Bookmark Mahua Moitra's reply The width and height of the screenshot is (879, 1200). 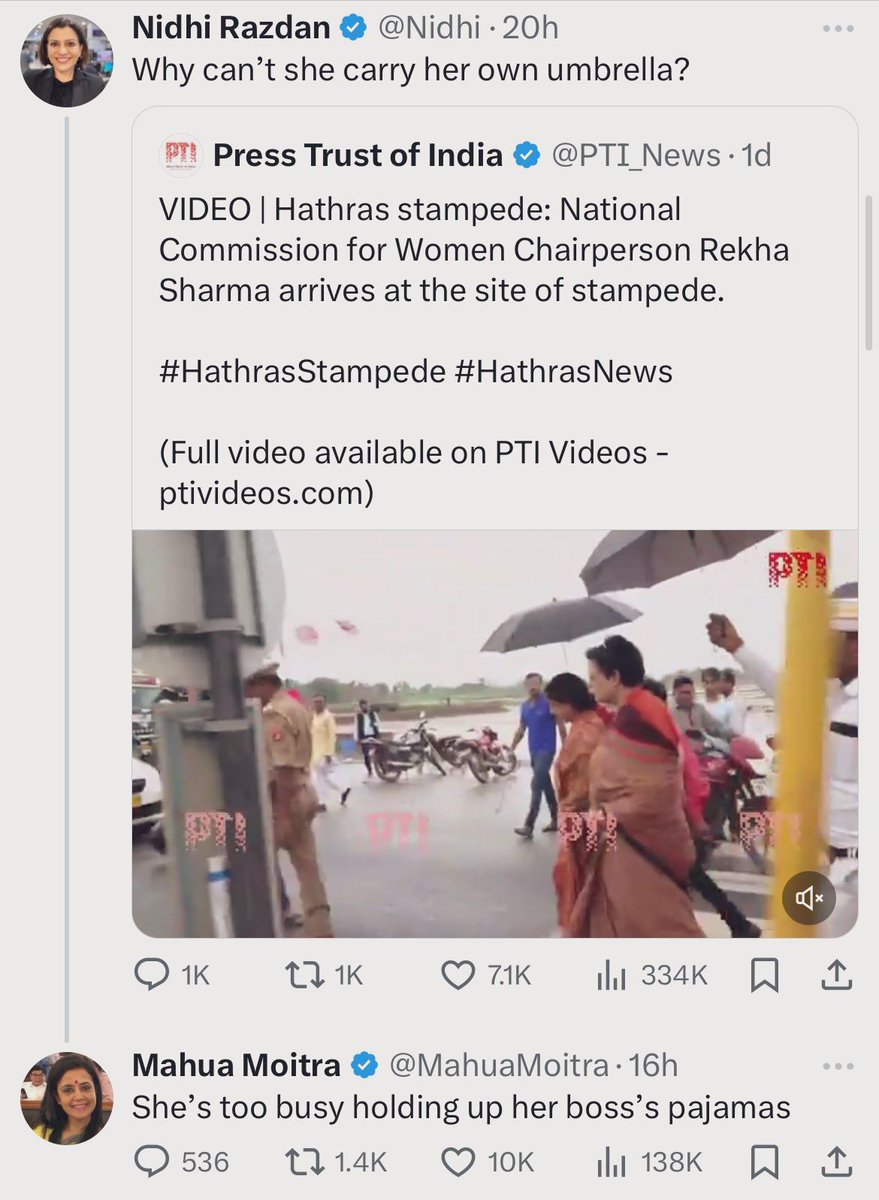tap(764, 1162)
